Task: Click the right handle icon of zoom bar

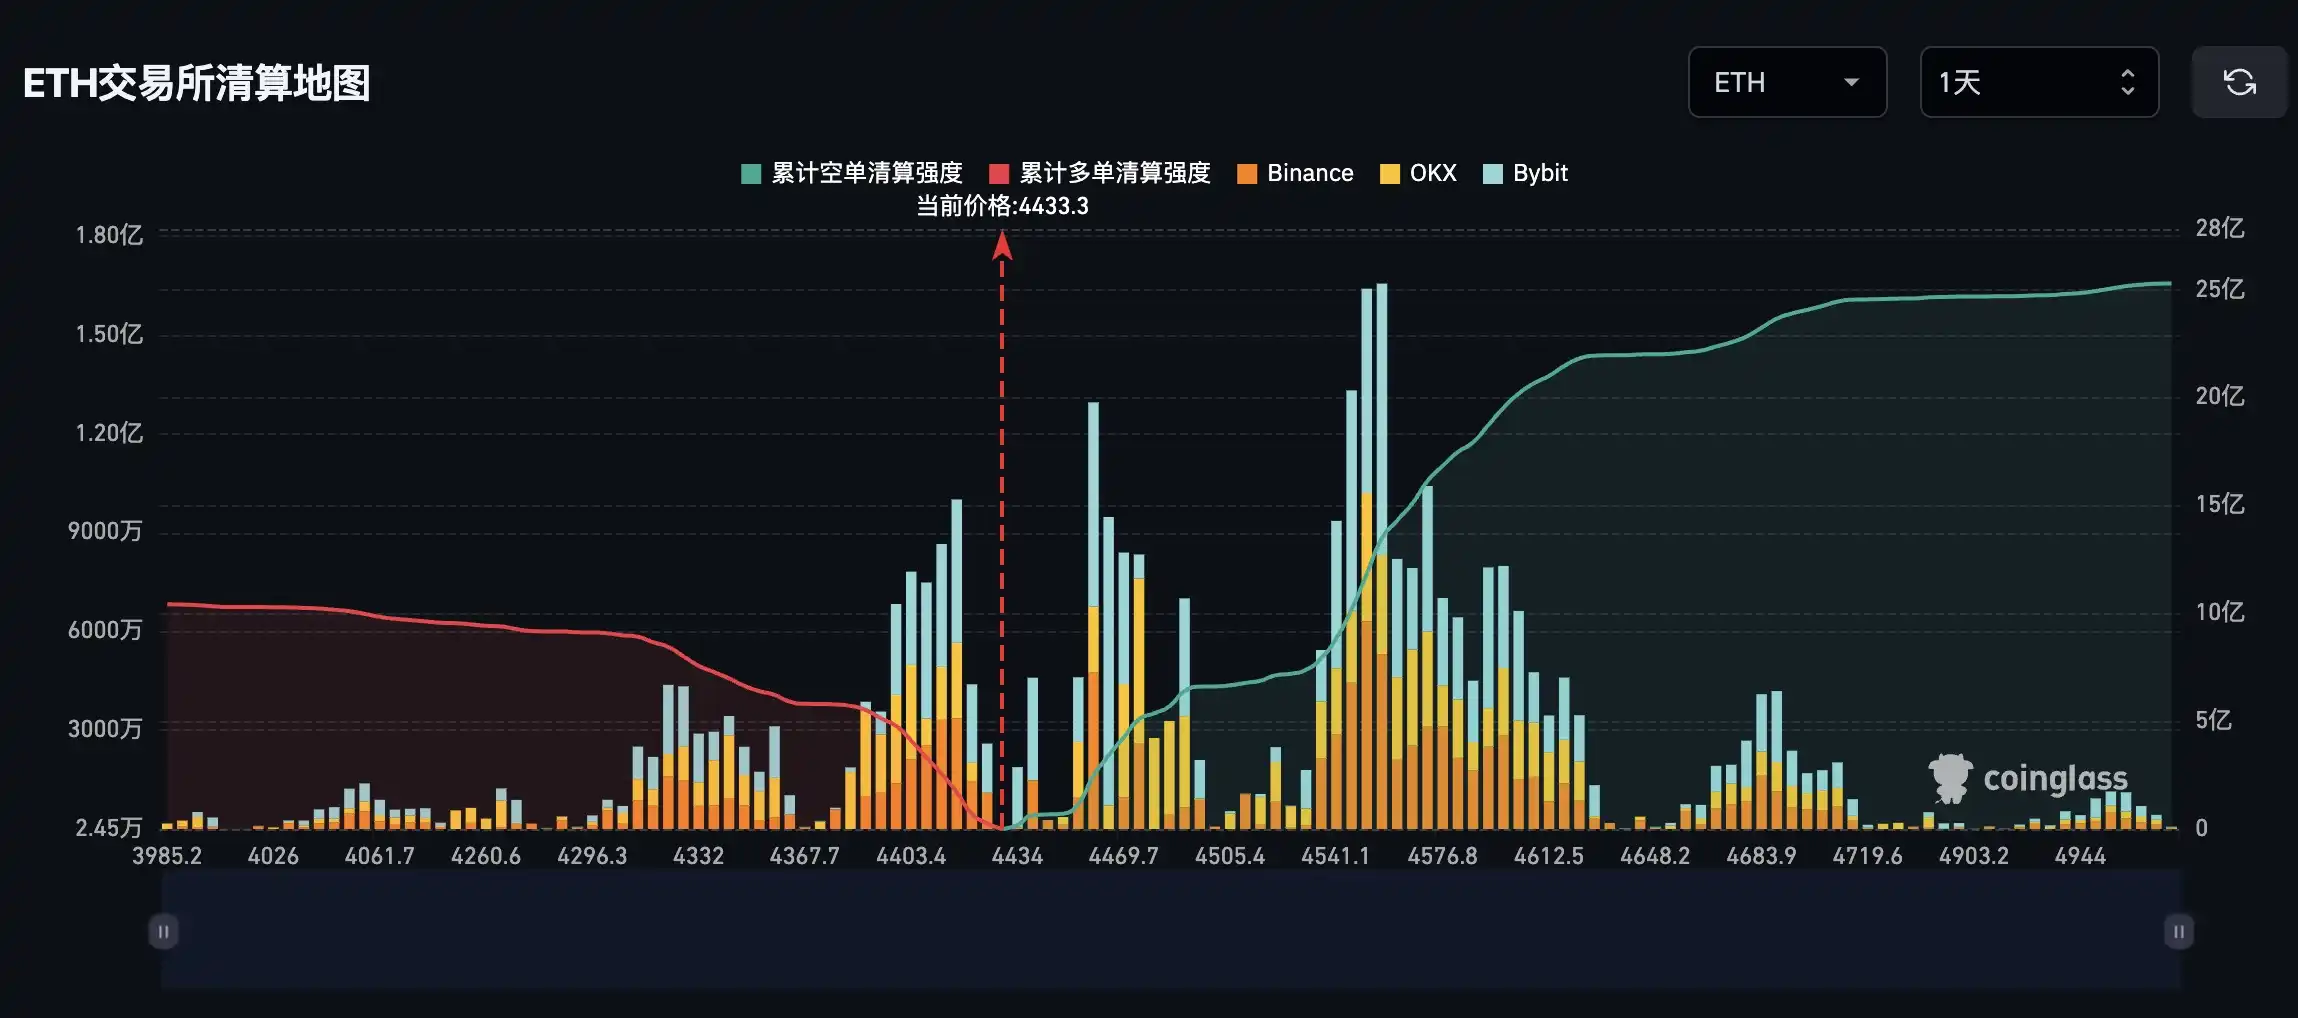Action: click(2178, 932)
